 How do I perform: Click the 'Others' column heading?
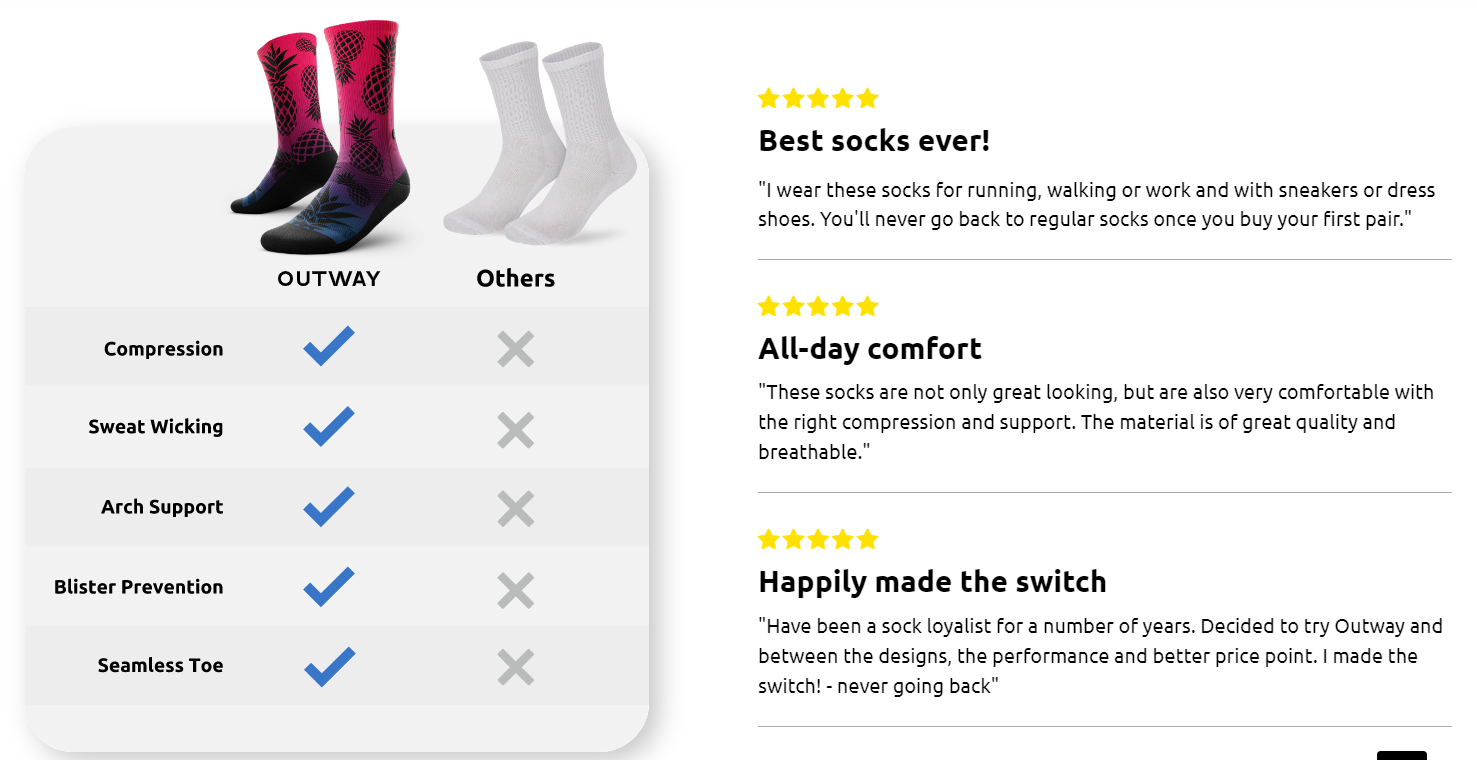click(x=515, y=278)
